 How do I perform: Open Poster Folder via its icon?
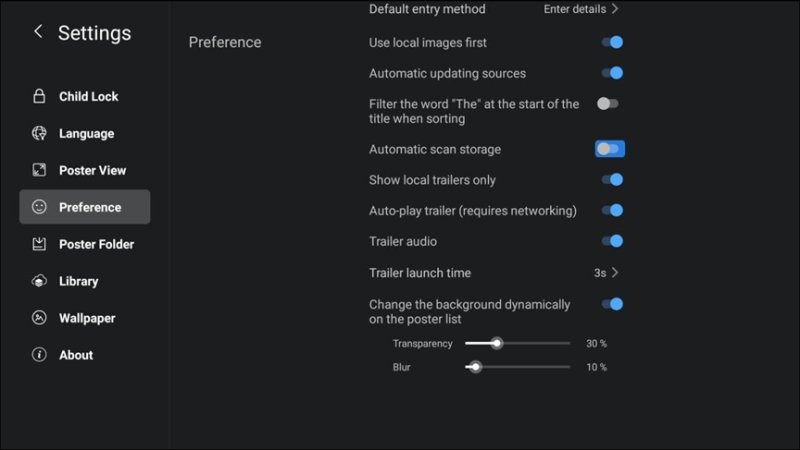[39, 244]
